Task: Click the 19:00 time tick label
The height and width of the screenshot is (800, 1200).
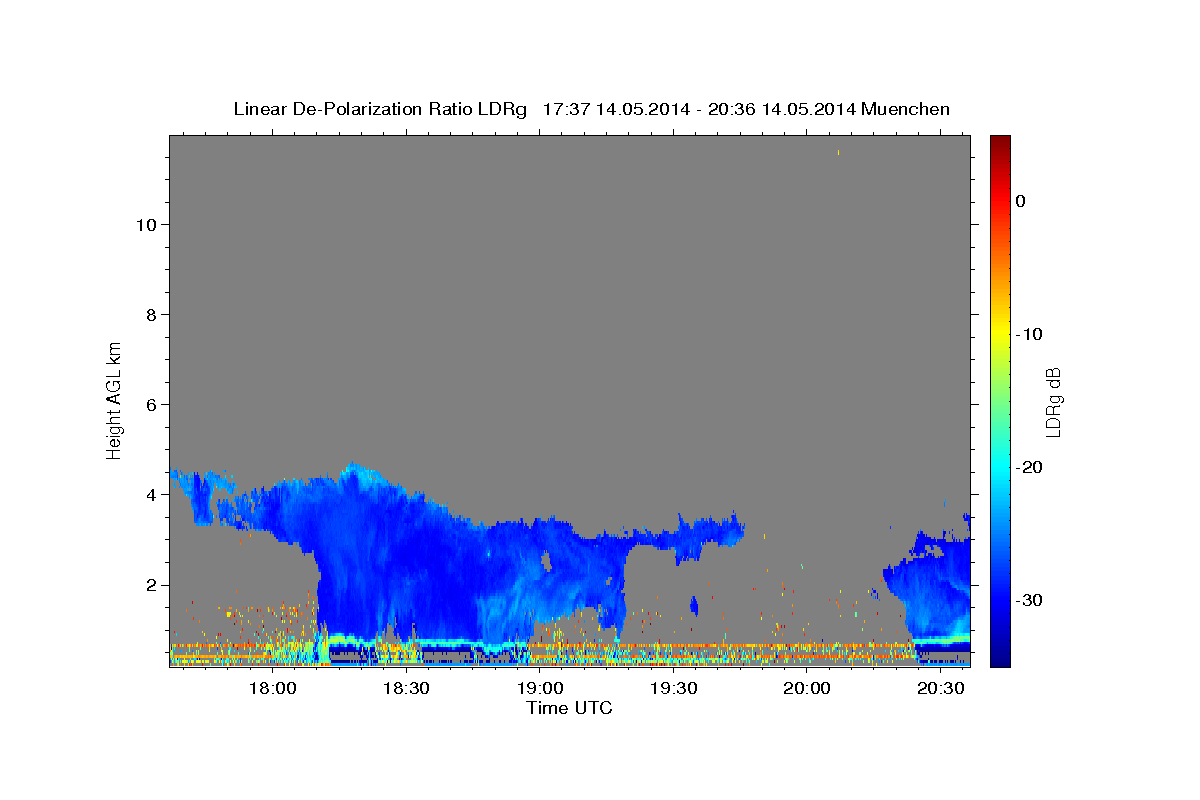Action: click(539, 689)
